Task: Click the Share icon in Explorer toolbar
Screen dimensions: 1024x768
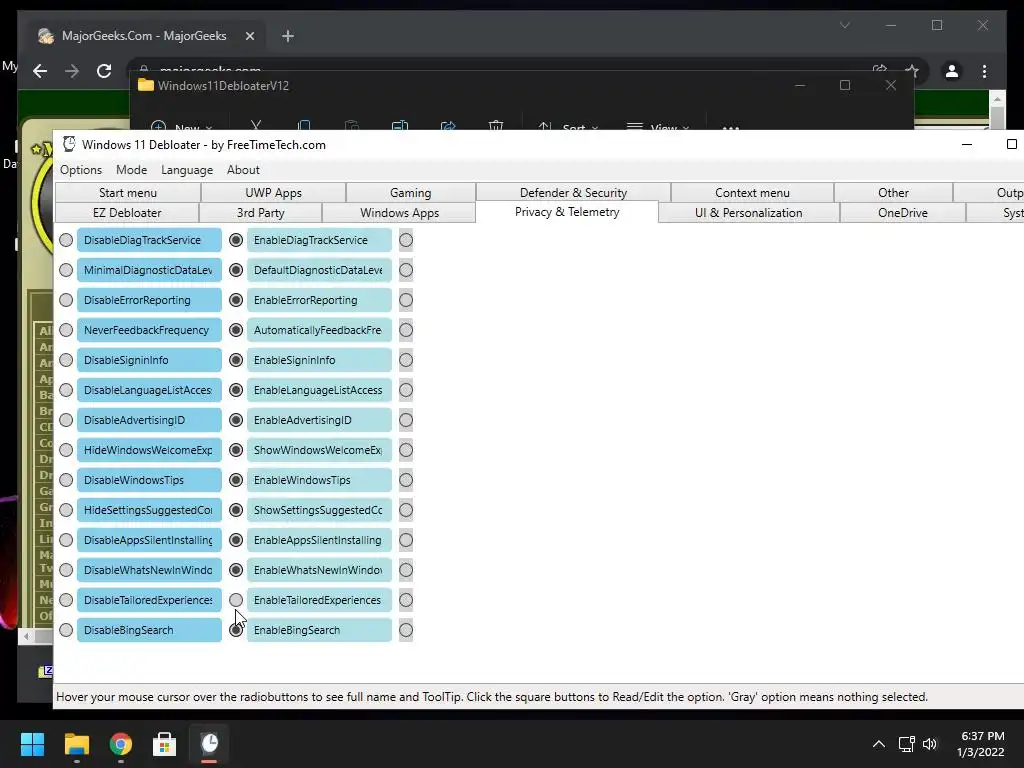Action: (x=448, y=126)
